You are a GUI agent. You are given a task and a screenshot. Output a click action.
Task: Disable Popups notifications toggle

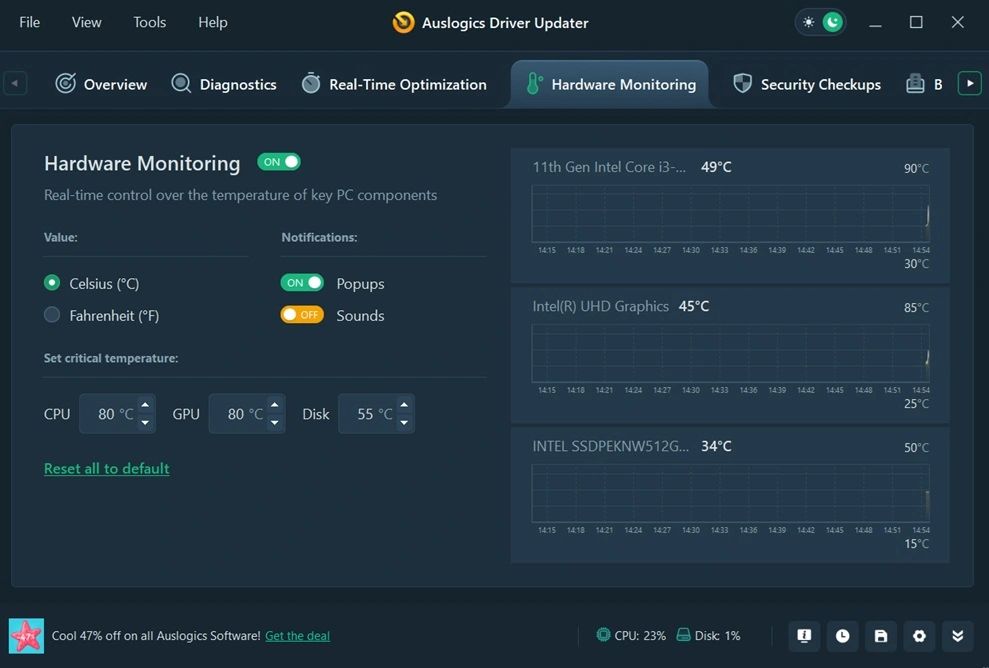coord(302,283)
